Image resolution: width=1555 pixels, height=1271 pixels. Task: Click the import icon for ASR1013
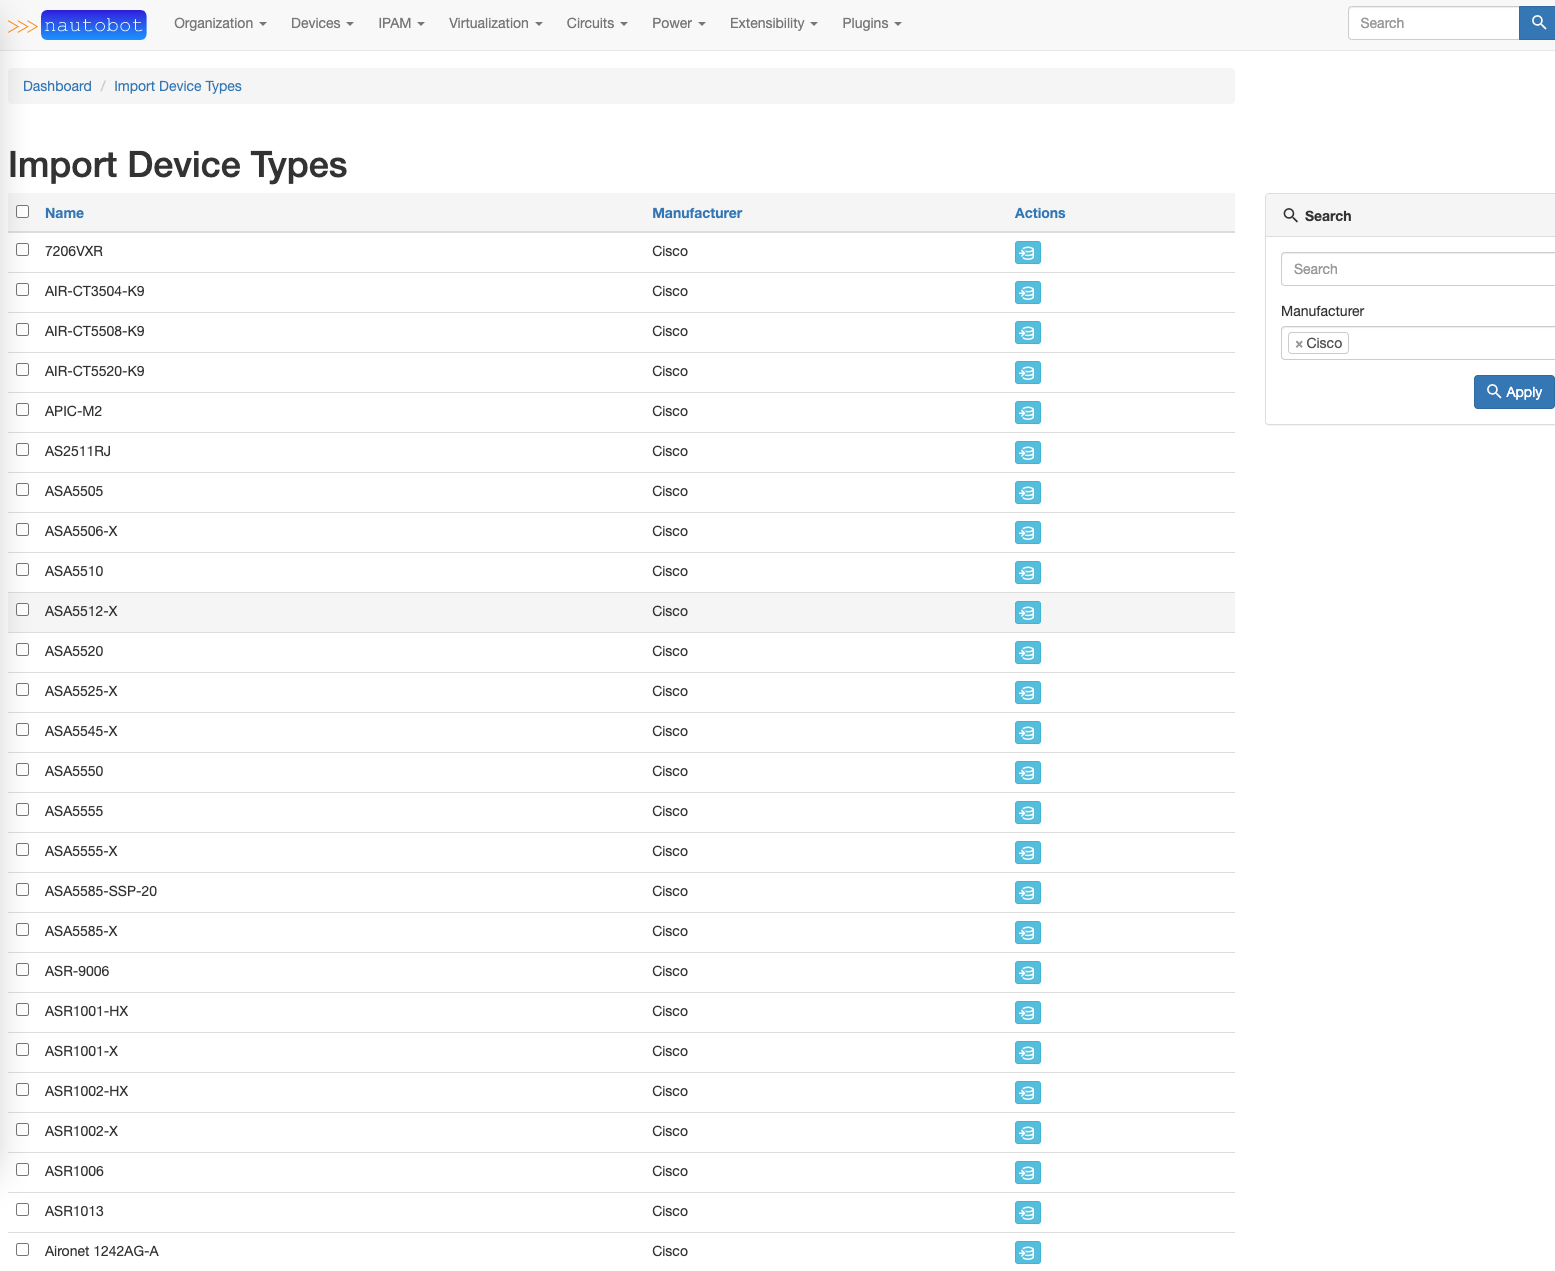click(x=1027, y=1212)
